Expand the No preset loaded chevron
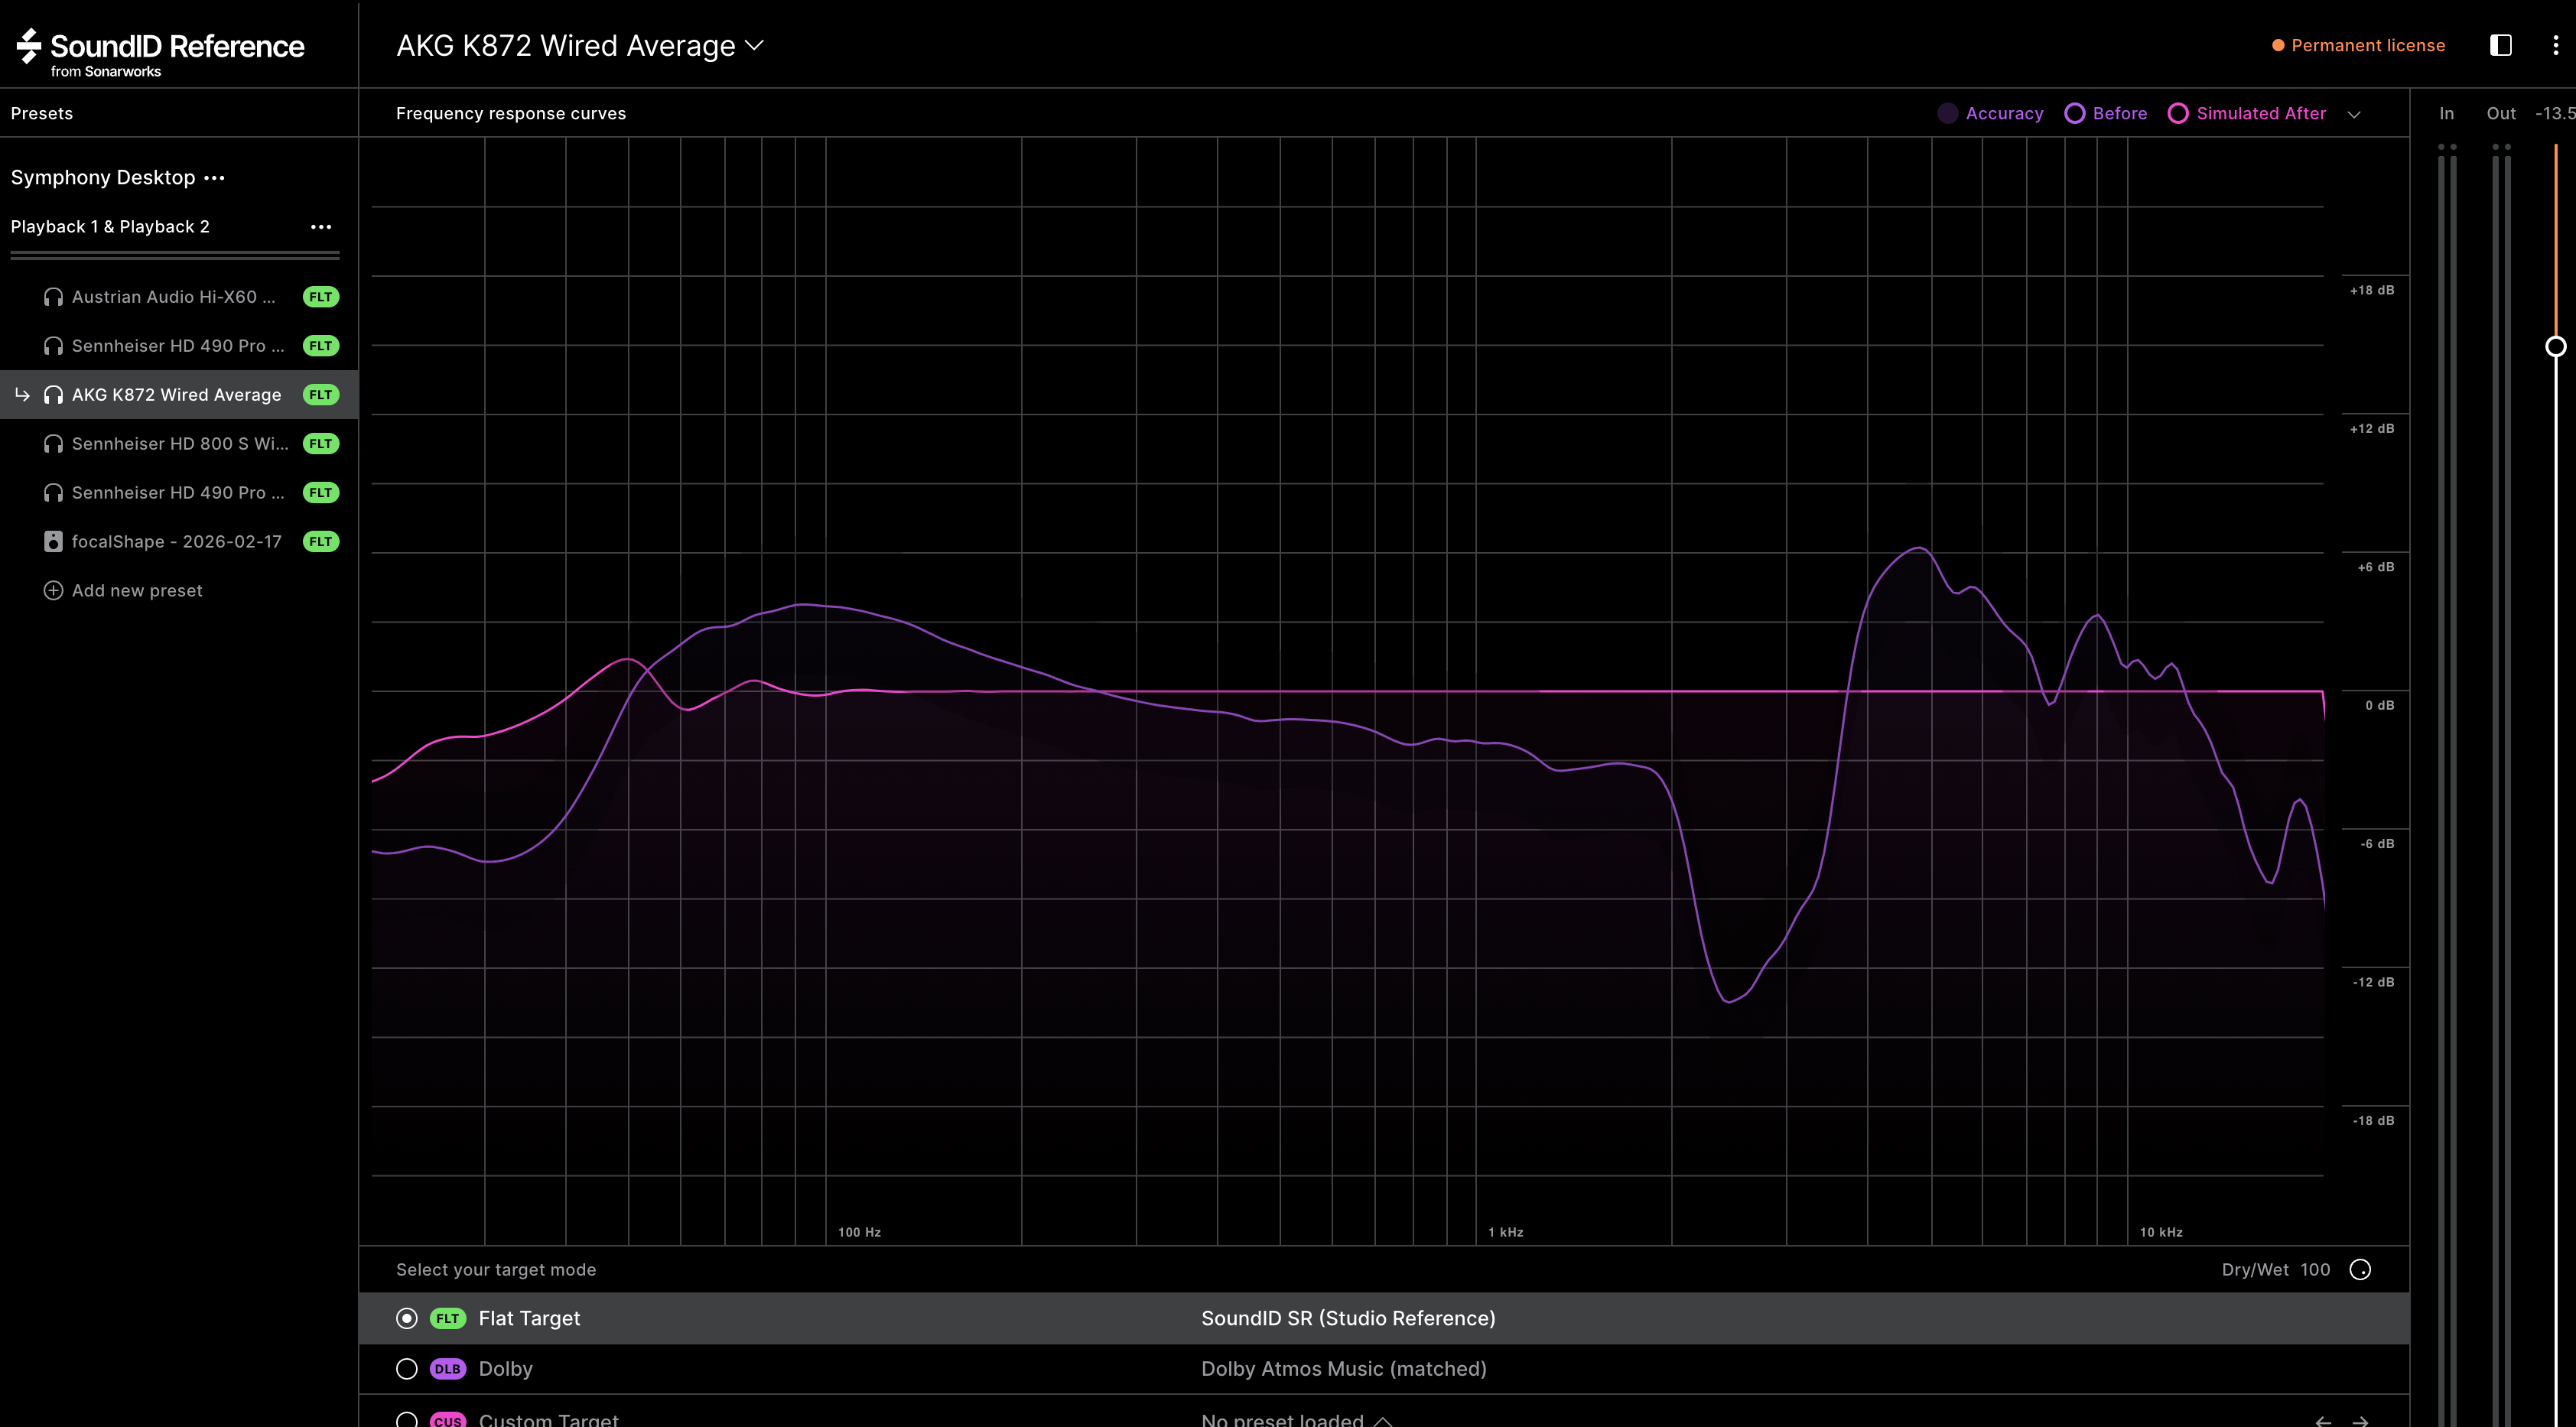 pyautogui.click(x=1383, y=1421)
